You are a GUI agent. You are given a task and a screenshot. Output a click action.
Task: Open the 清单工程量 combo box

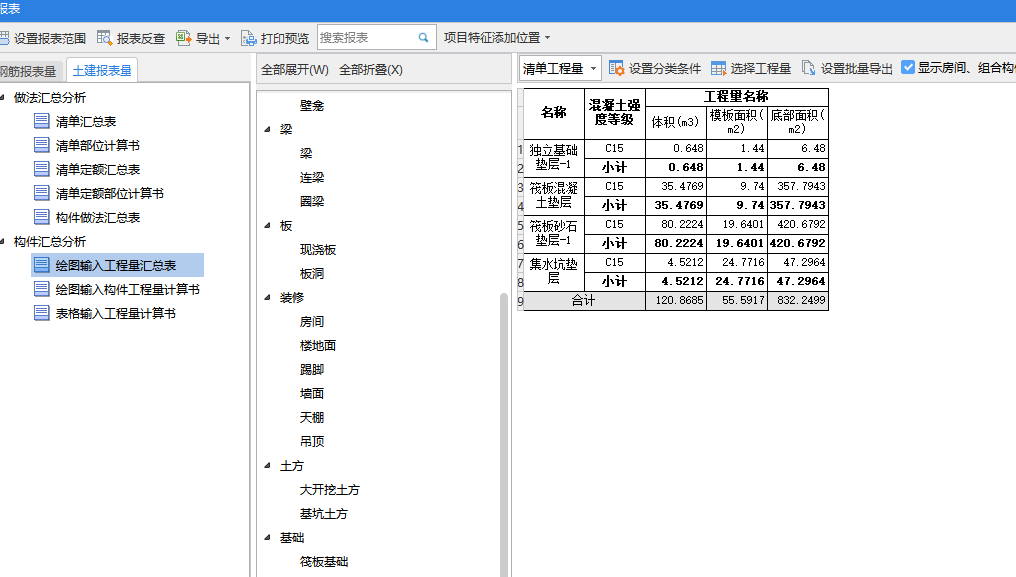(560, 68)
